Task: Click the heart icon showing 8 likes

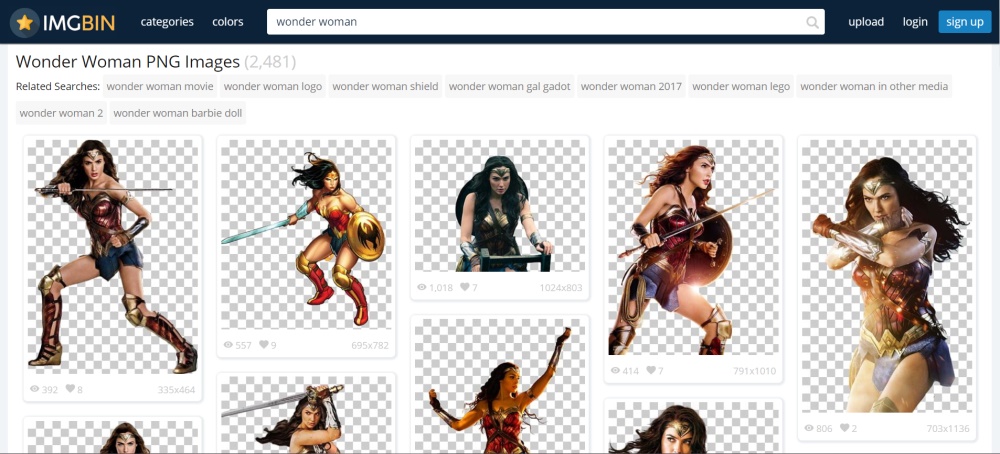Action: click(x=70, y=389)
